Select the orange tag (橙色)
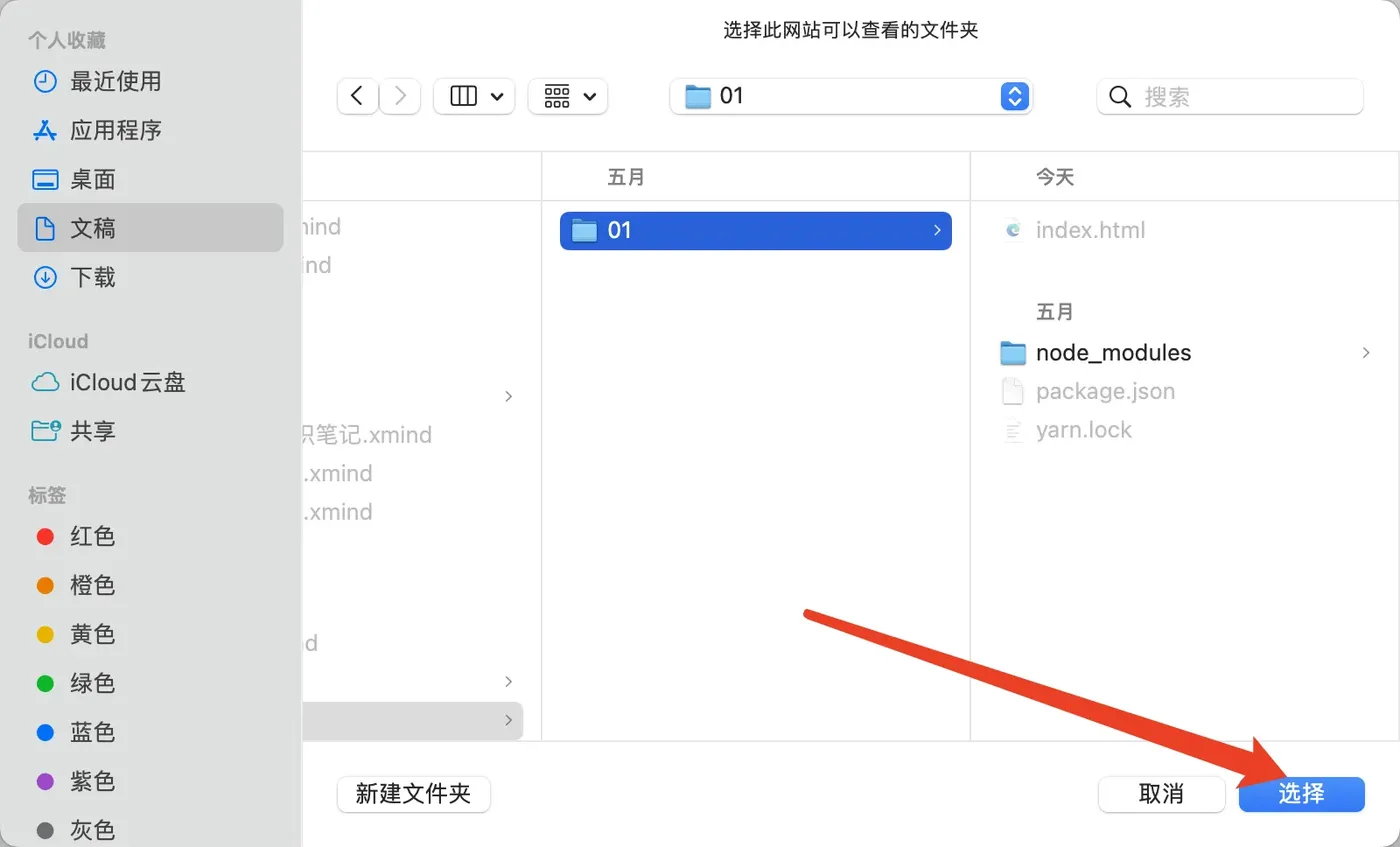This screenshot has height=847, width=1400. 150,585
